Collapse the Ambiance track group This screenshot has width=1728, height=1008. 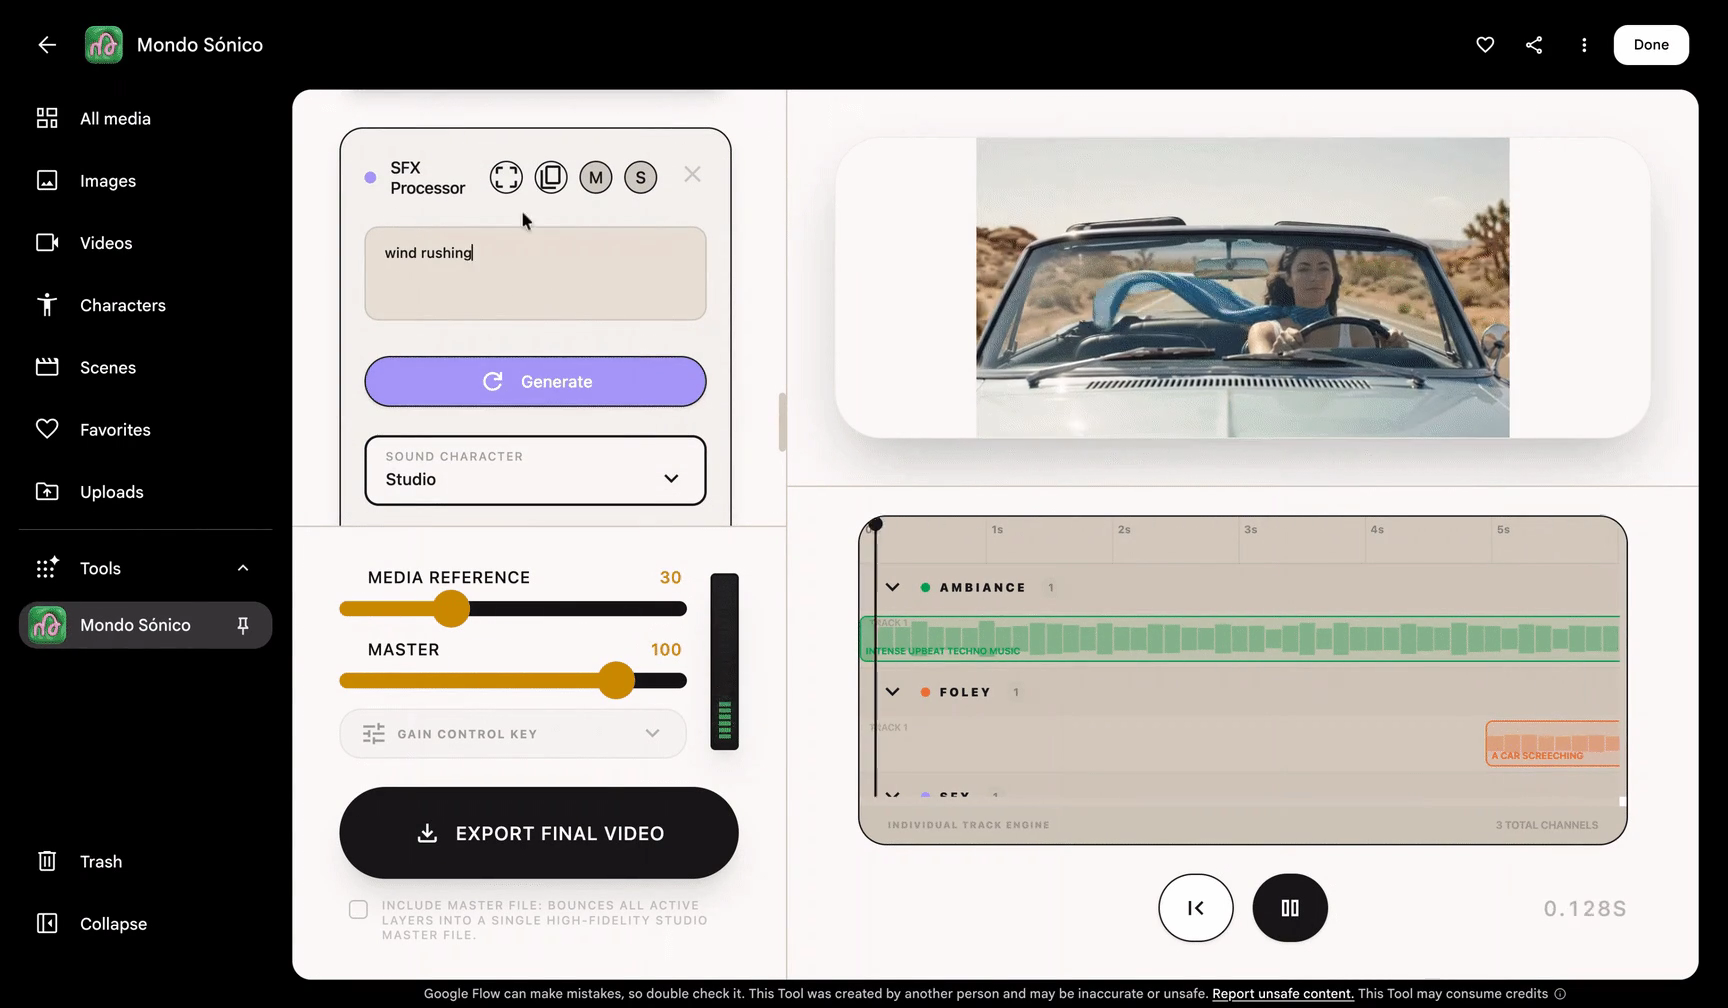[x=893, y=587]
